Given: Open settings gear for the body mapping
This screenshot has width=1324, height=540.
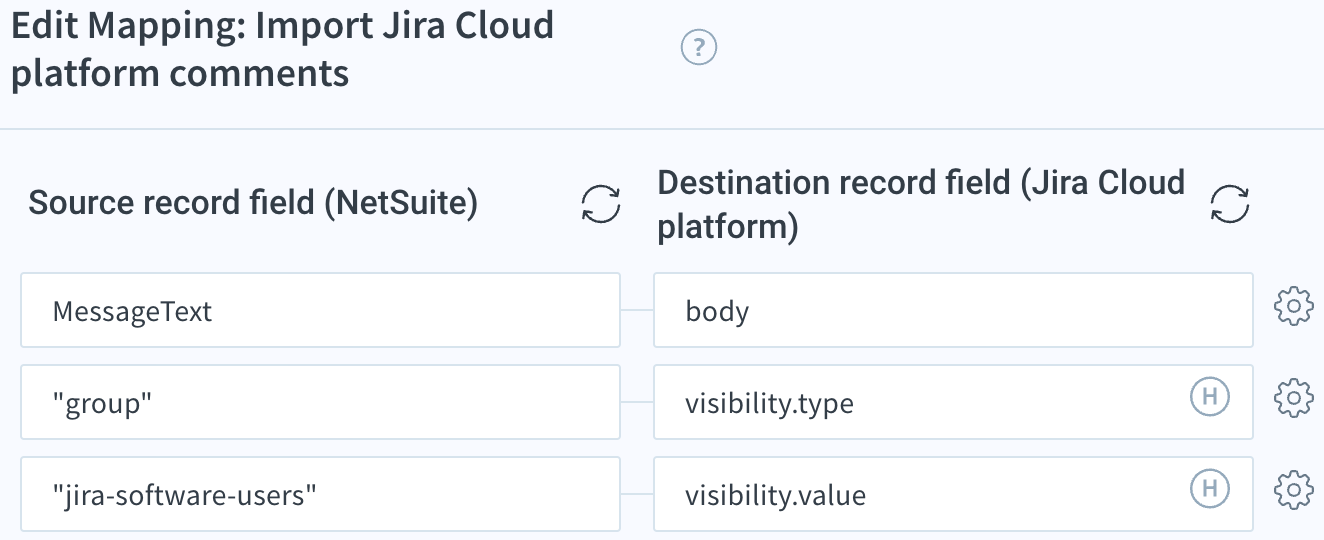Looking at the screenshot, I should tap(1293, 308).
